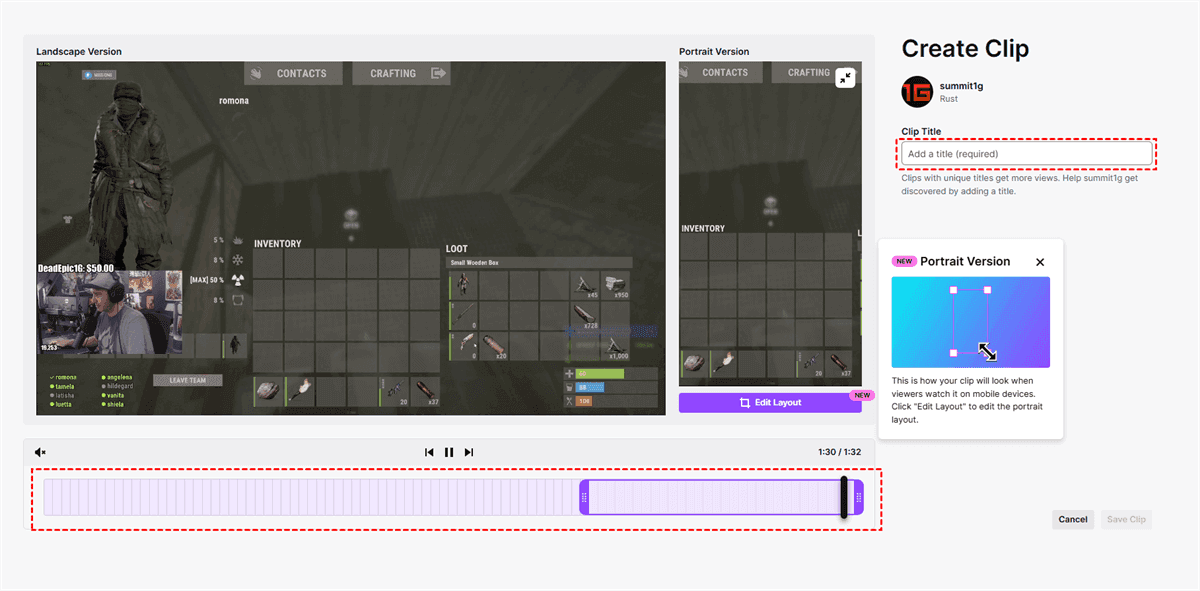Pause the clip preview
The height and width of the screenshot is (591, 1200).
[x=449, y=452]
